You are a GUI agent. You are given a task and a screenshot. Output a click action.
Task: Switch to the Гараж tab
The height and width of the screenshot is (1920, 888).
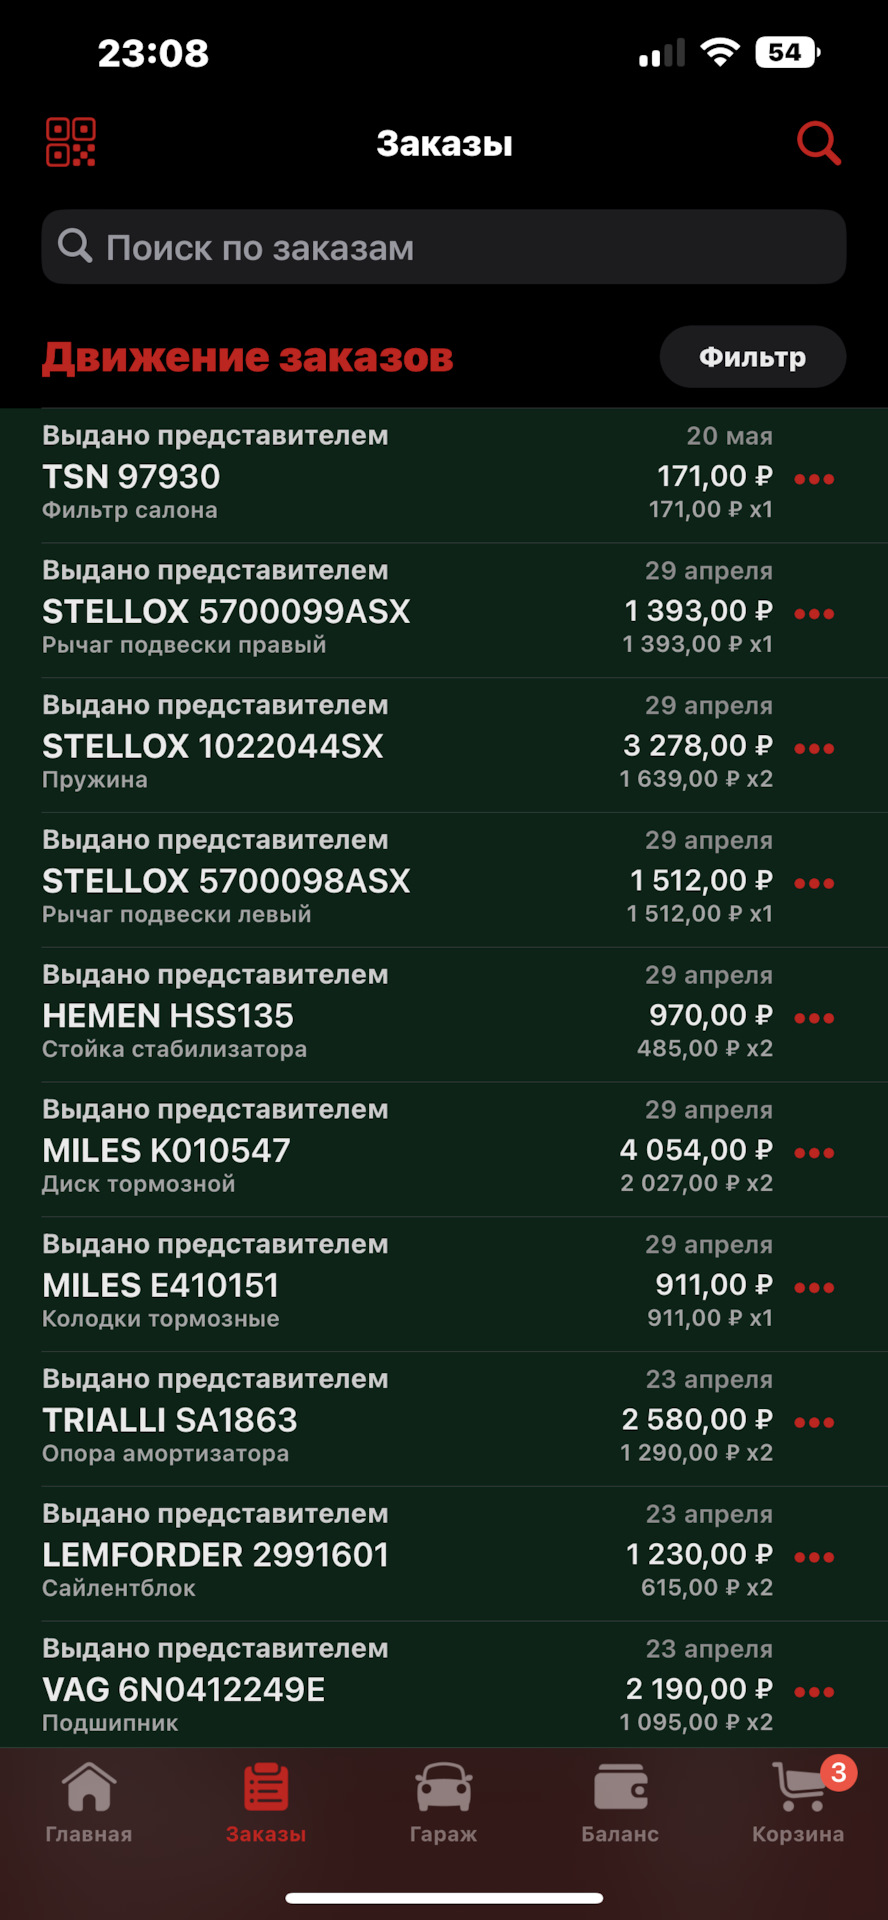click(443, 1803)
